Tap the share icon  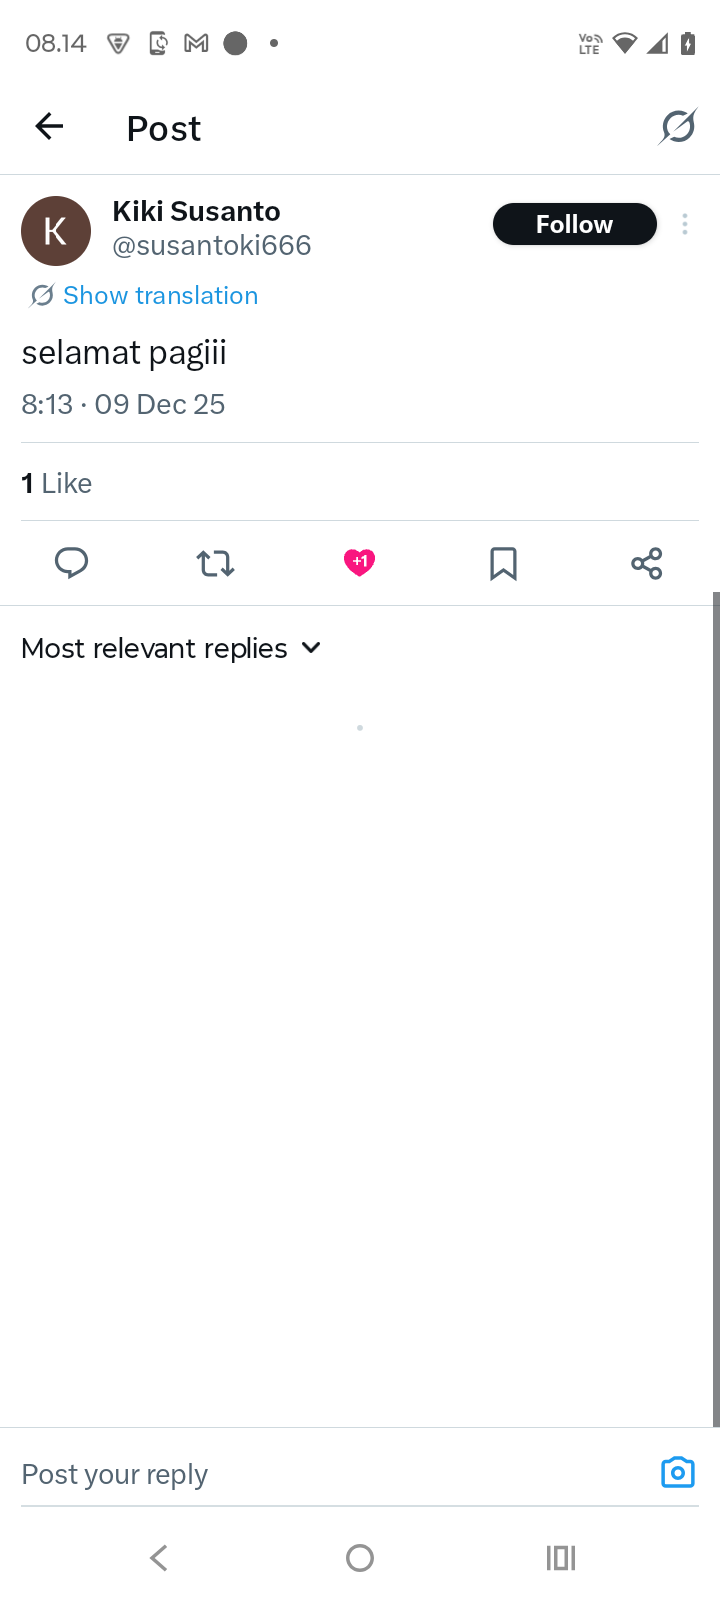pyautogui.click(x=647, y=563)
